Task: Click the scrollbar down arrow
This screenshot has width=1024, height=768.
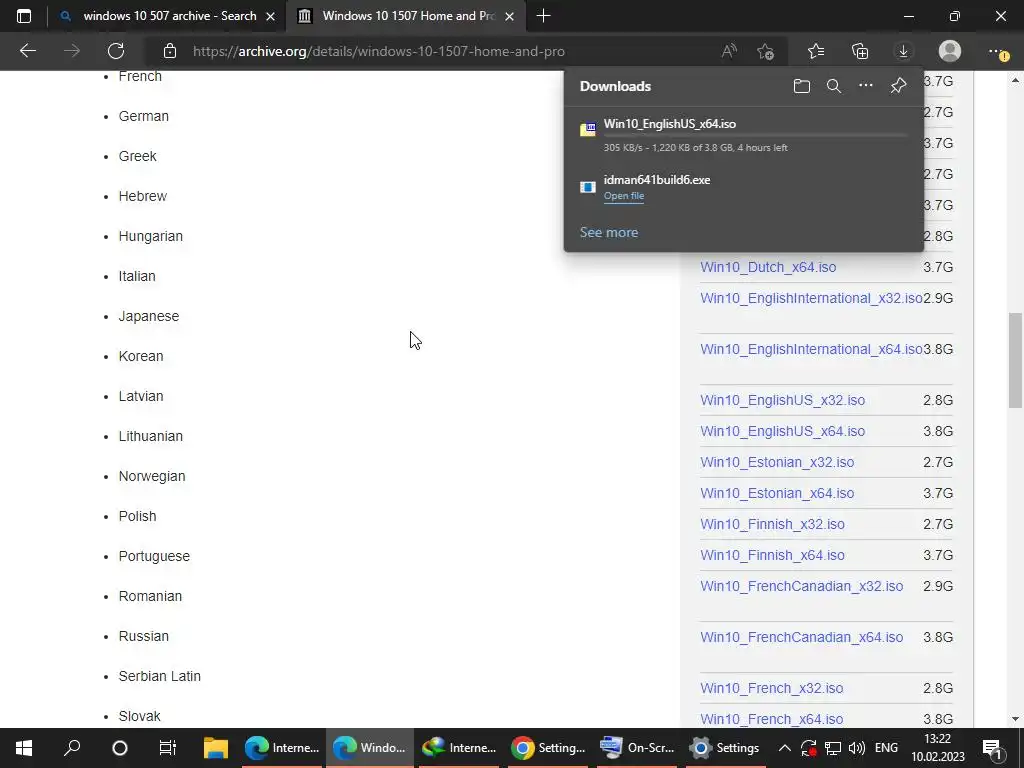Action: tap(1015, 719)
